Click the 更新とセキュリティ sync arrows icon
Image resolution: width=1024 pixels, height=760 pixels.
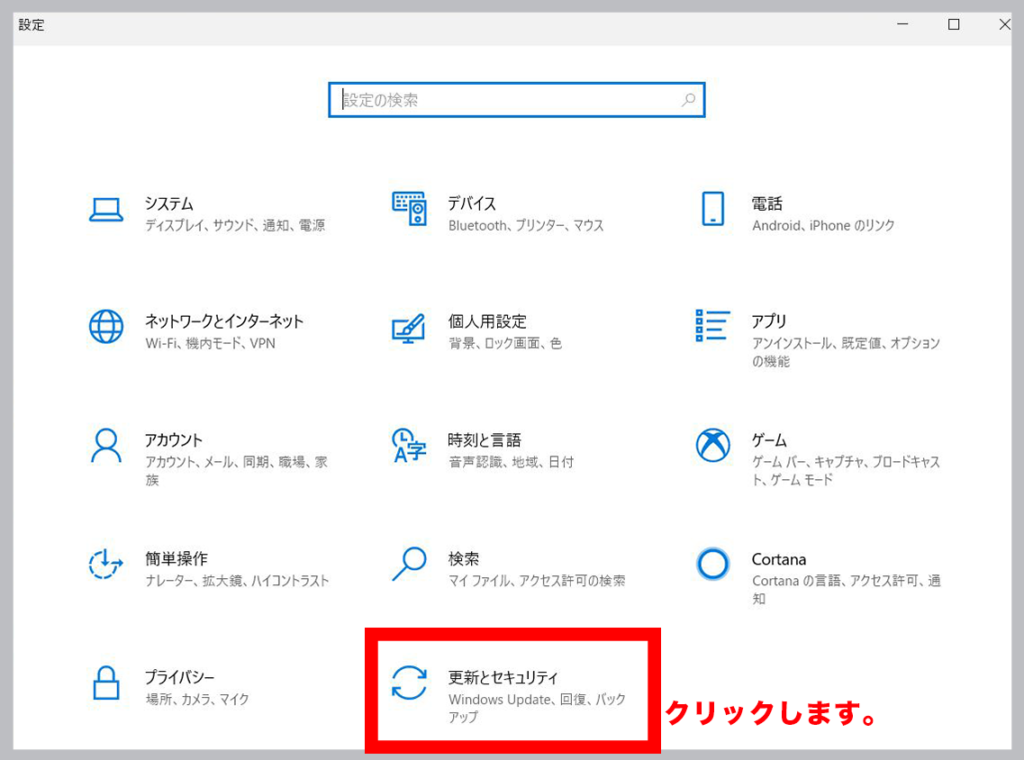[x=409, y=683]
